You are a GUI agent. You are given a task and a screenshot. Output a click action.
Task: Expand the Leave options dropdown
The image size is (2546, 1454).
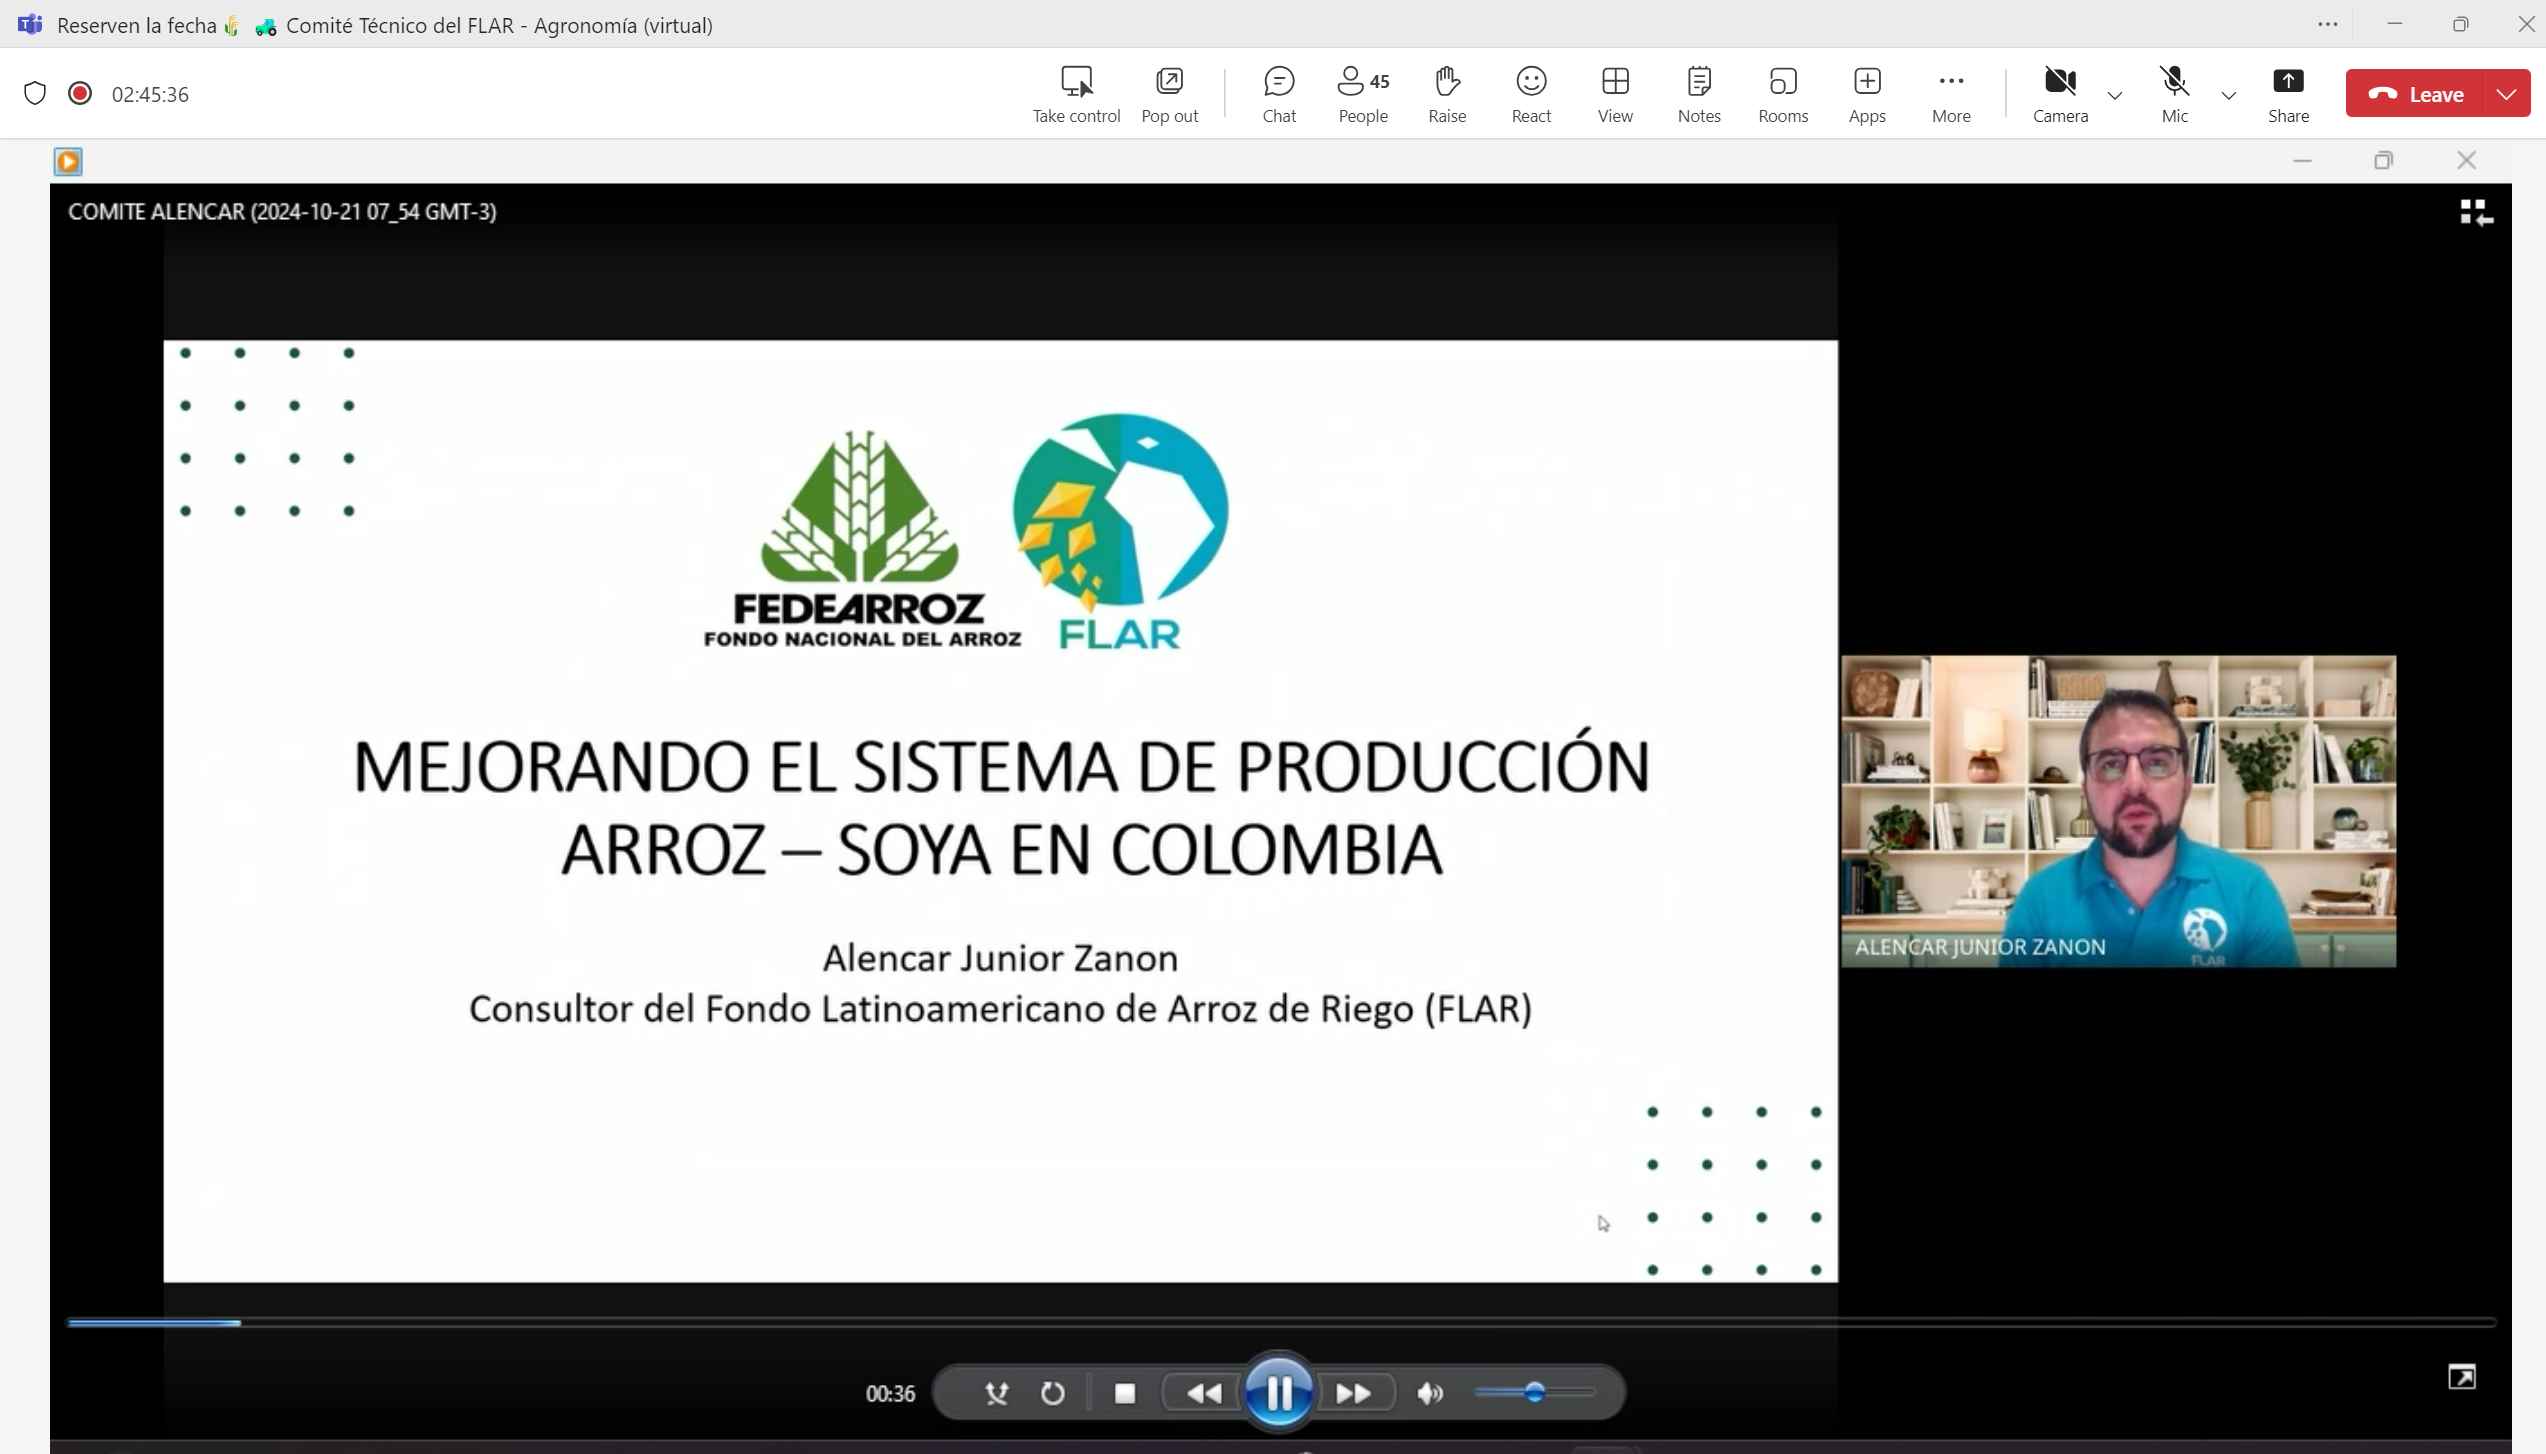(2508, 94)
